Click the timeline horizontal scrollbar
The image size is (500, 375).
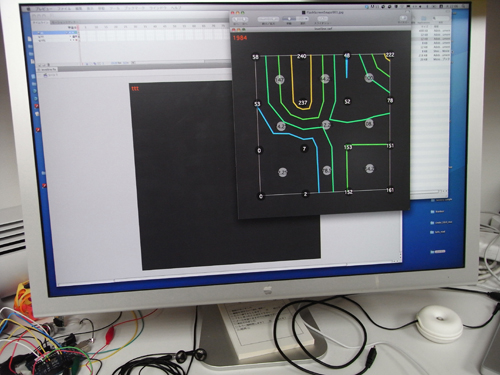170,62
